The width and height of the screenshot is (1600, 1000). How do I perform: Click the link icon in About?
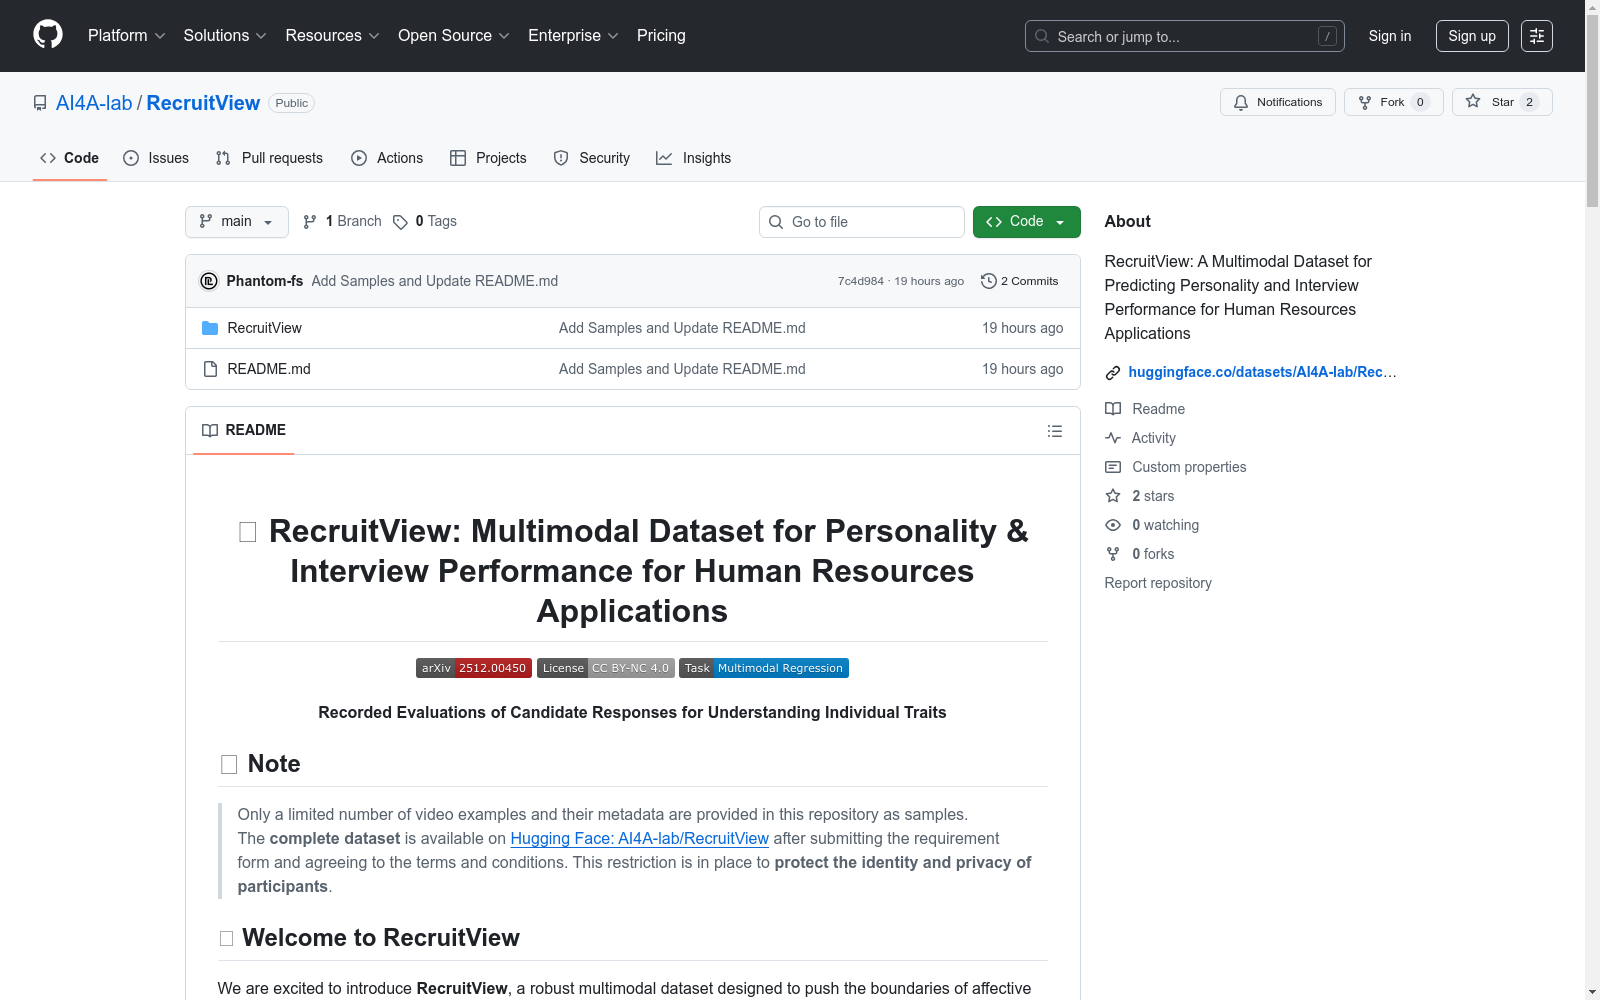pos(1113,373)
